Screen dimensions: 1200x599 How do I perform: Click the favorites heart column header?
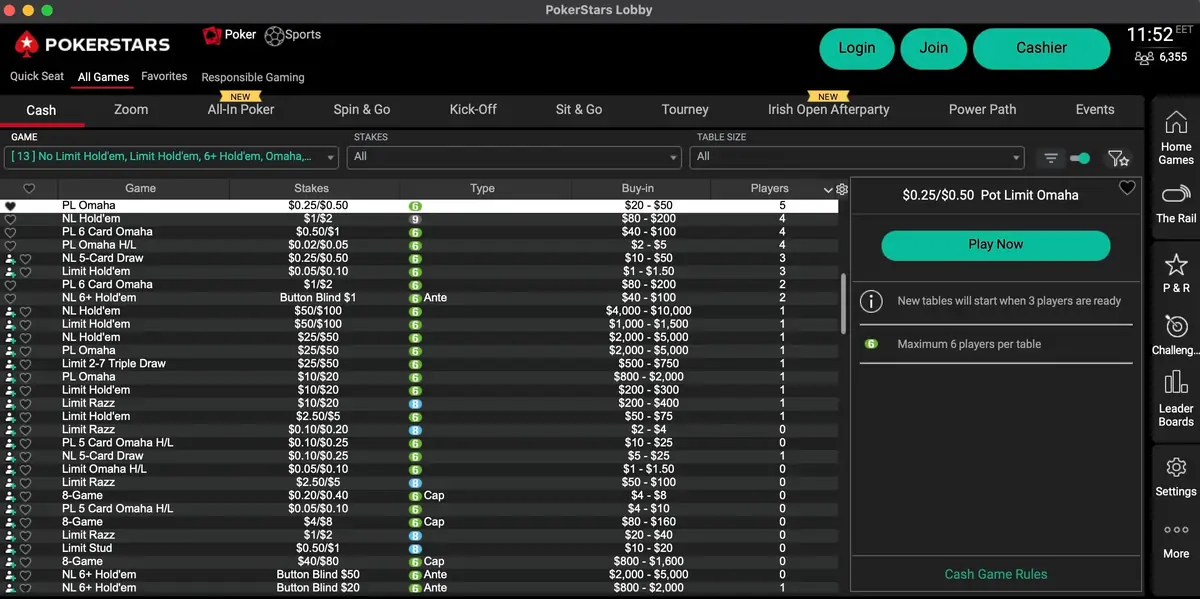pos(29,188)
